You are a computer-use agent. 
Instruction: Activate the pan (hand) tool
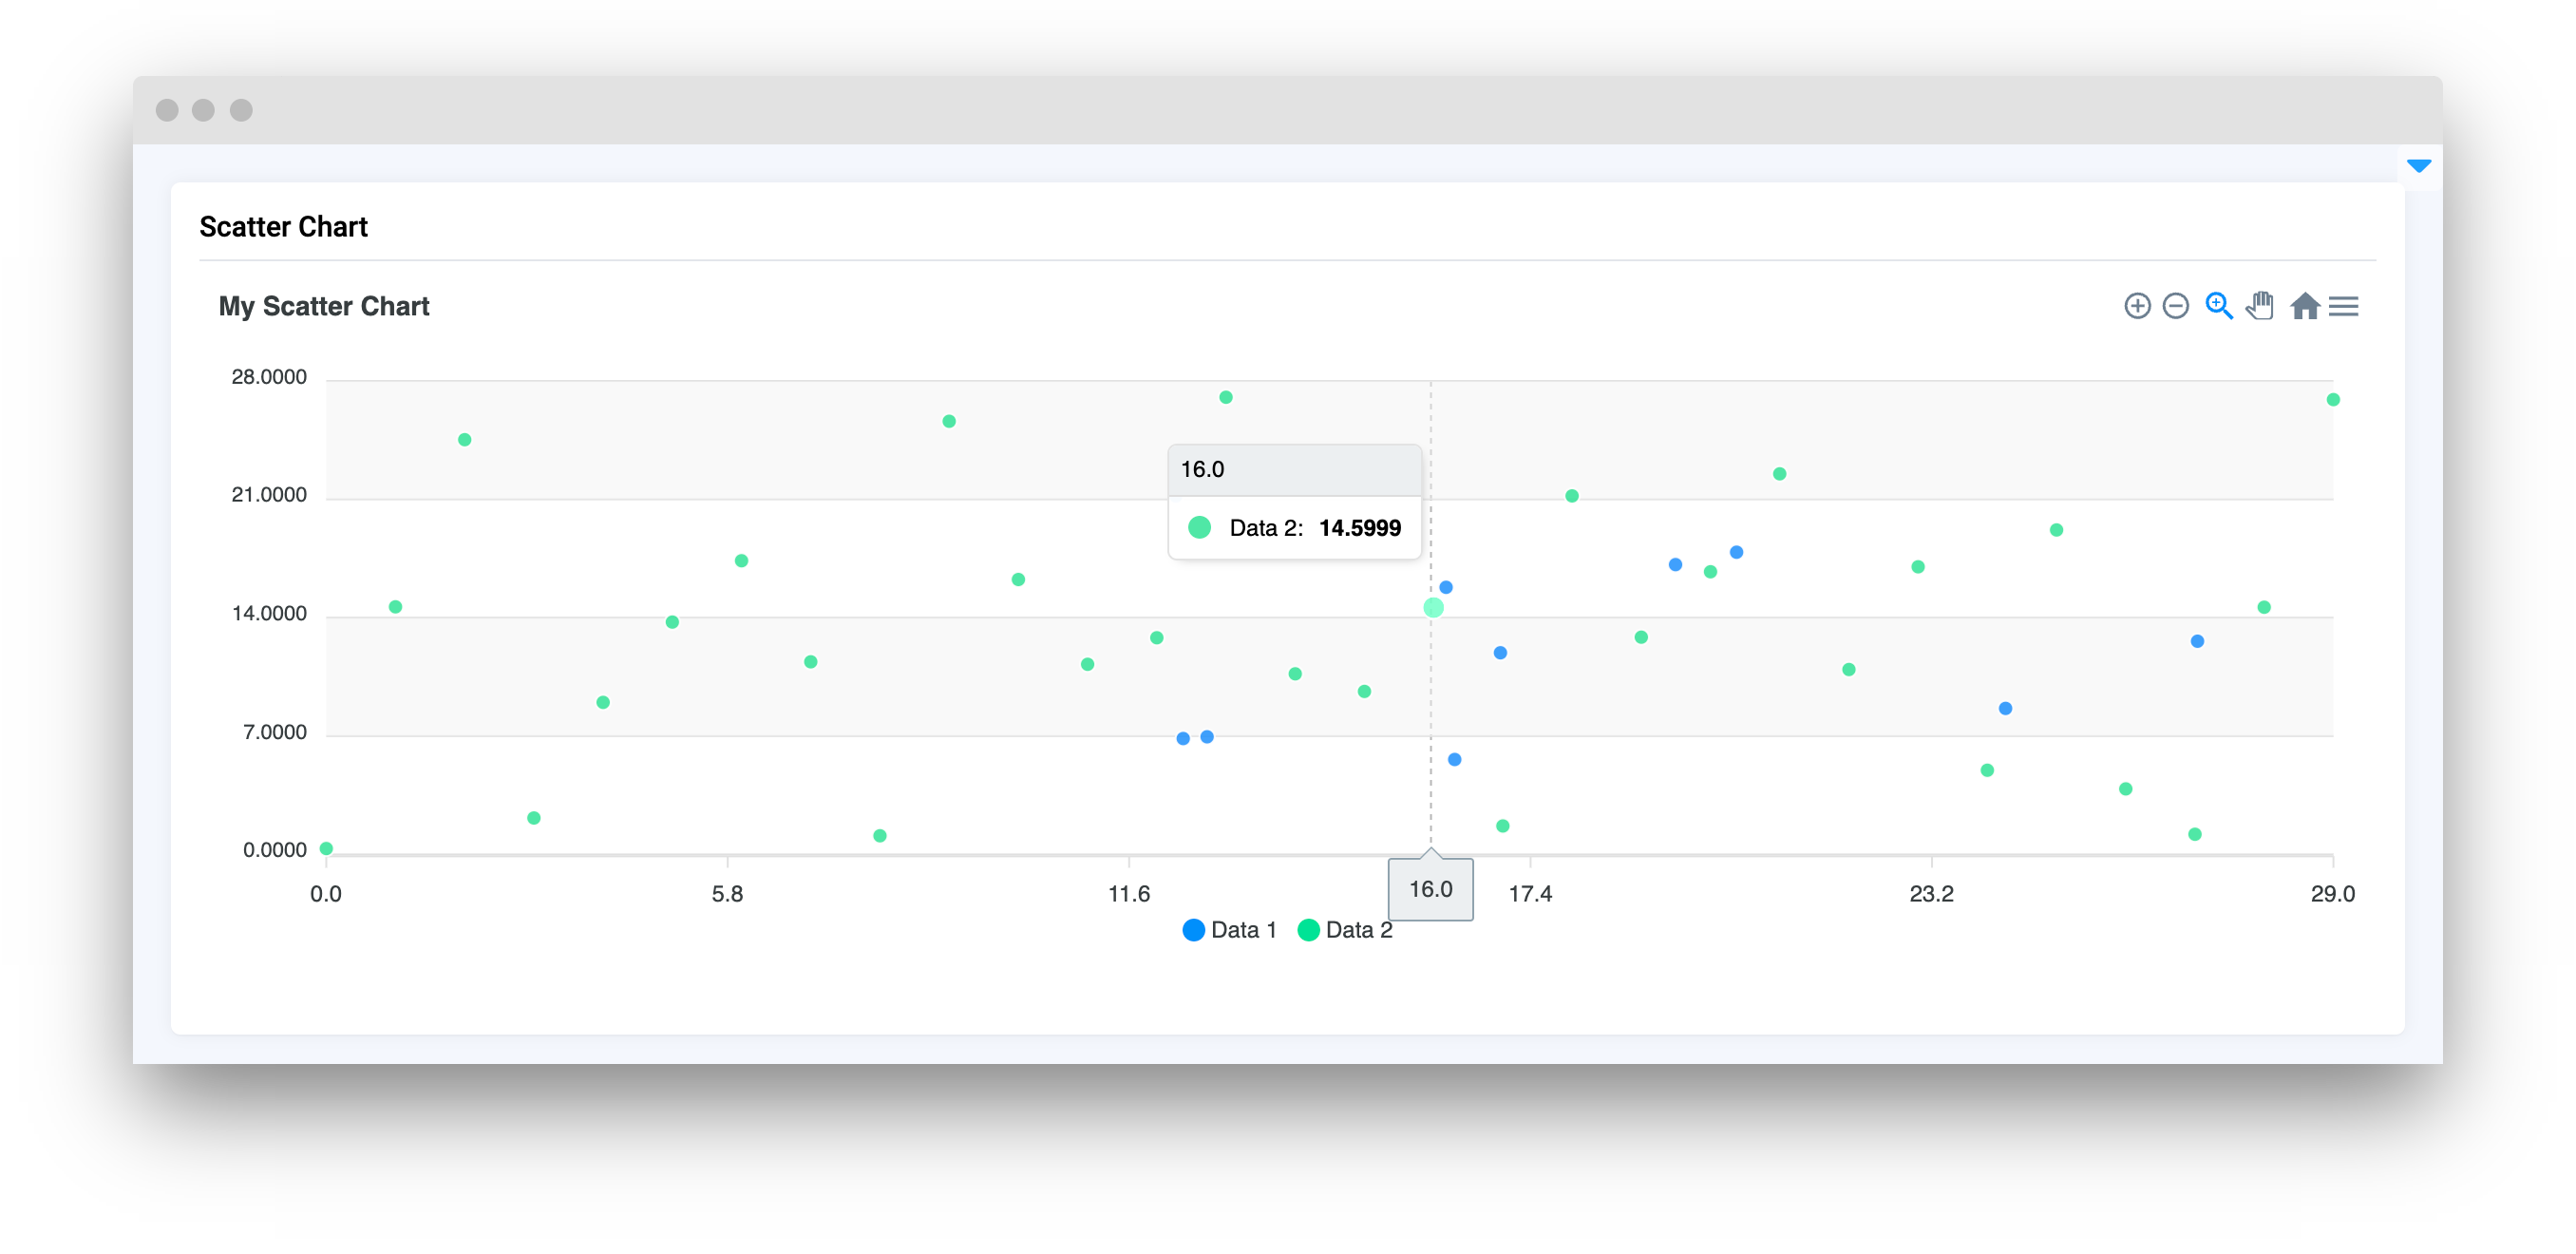point(2261,306)
